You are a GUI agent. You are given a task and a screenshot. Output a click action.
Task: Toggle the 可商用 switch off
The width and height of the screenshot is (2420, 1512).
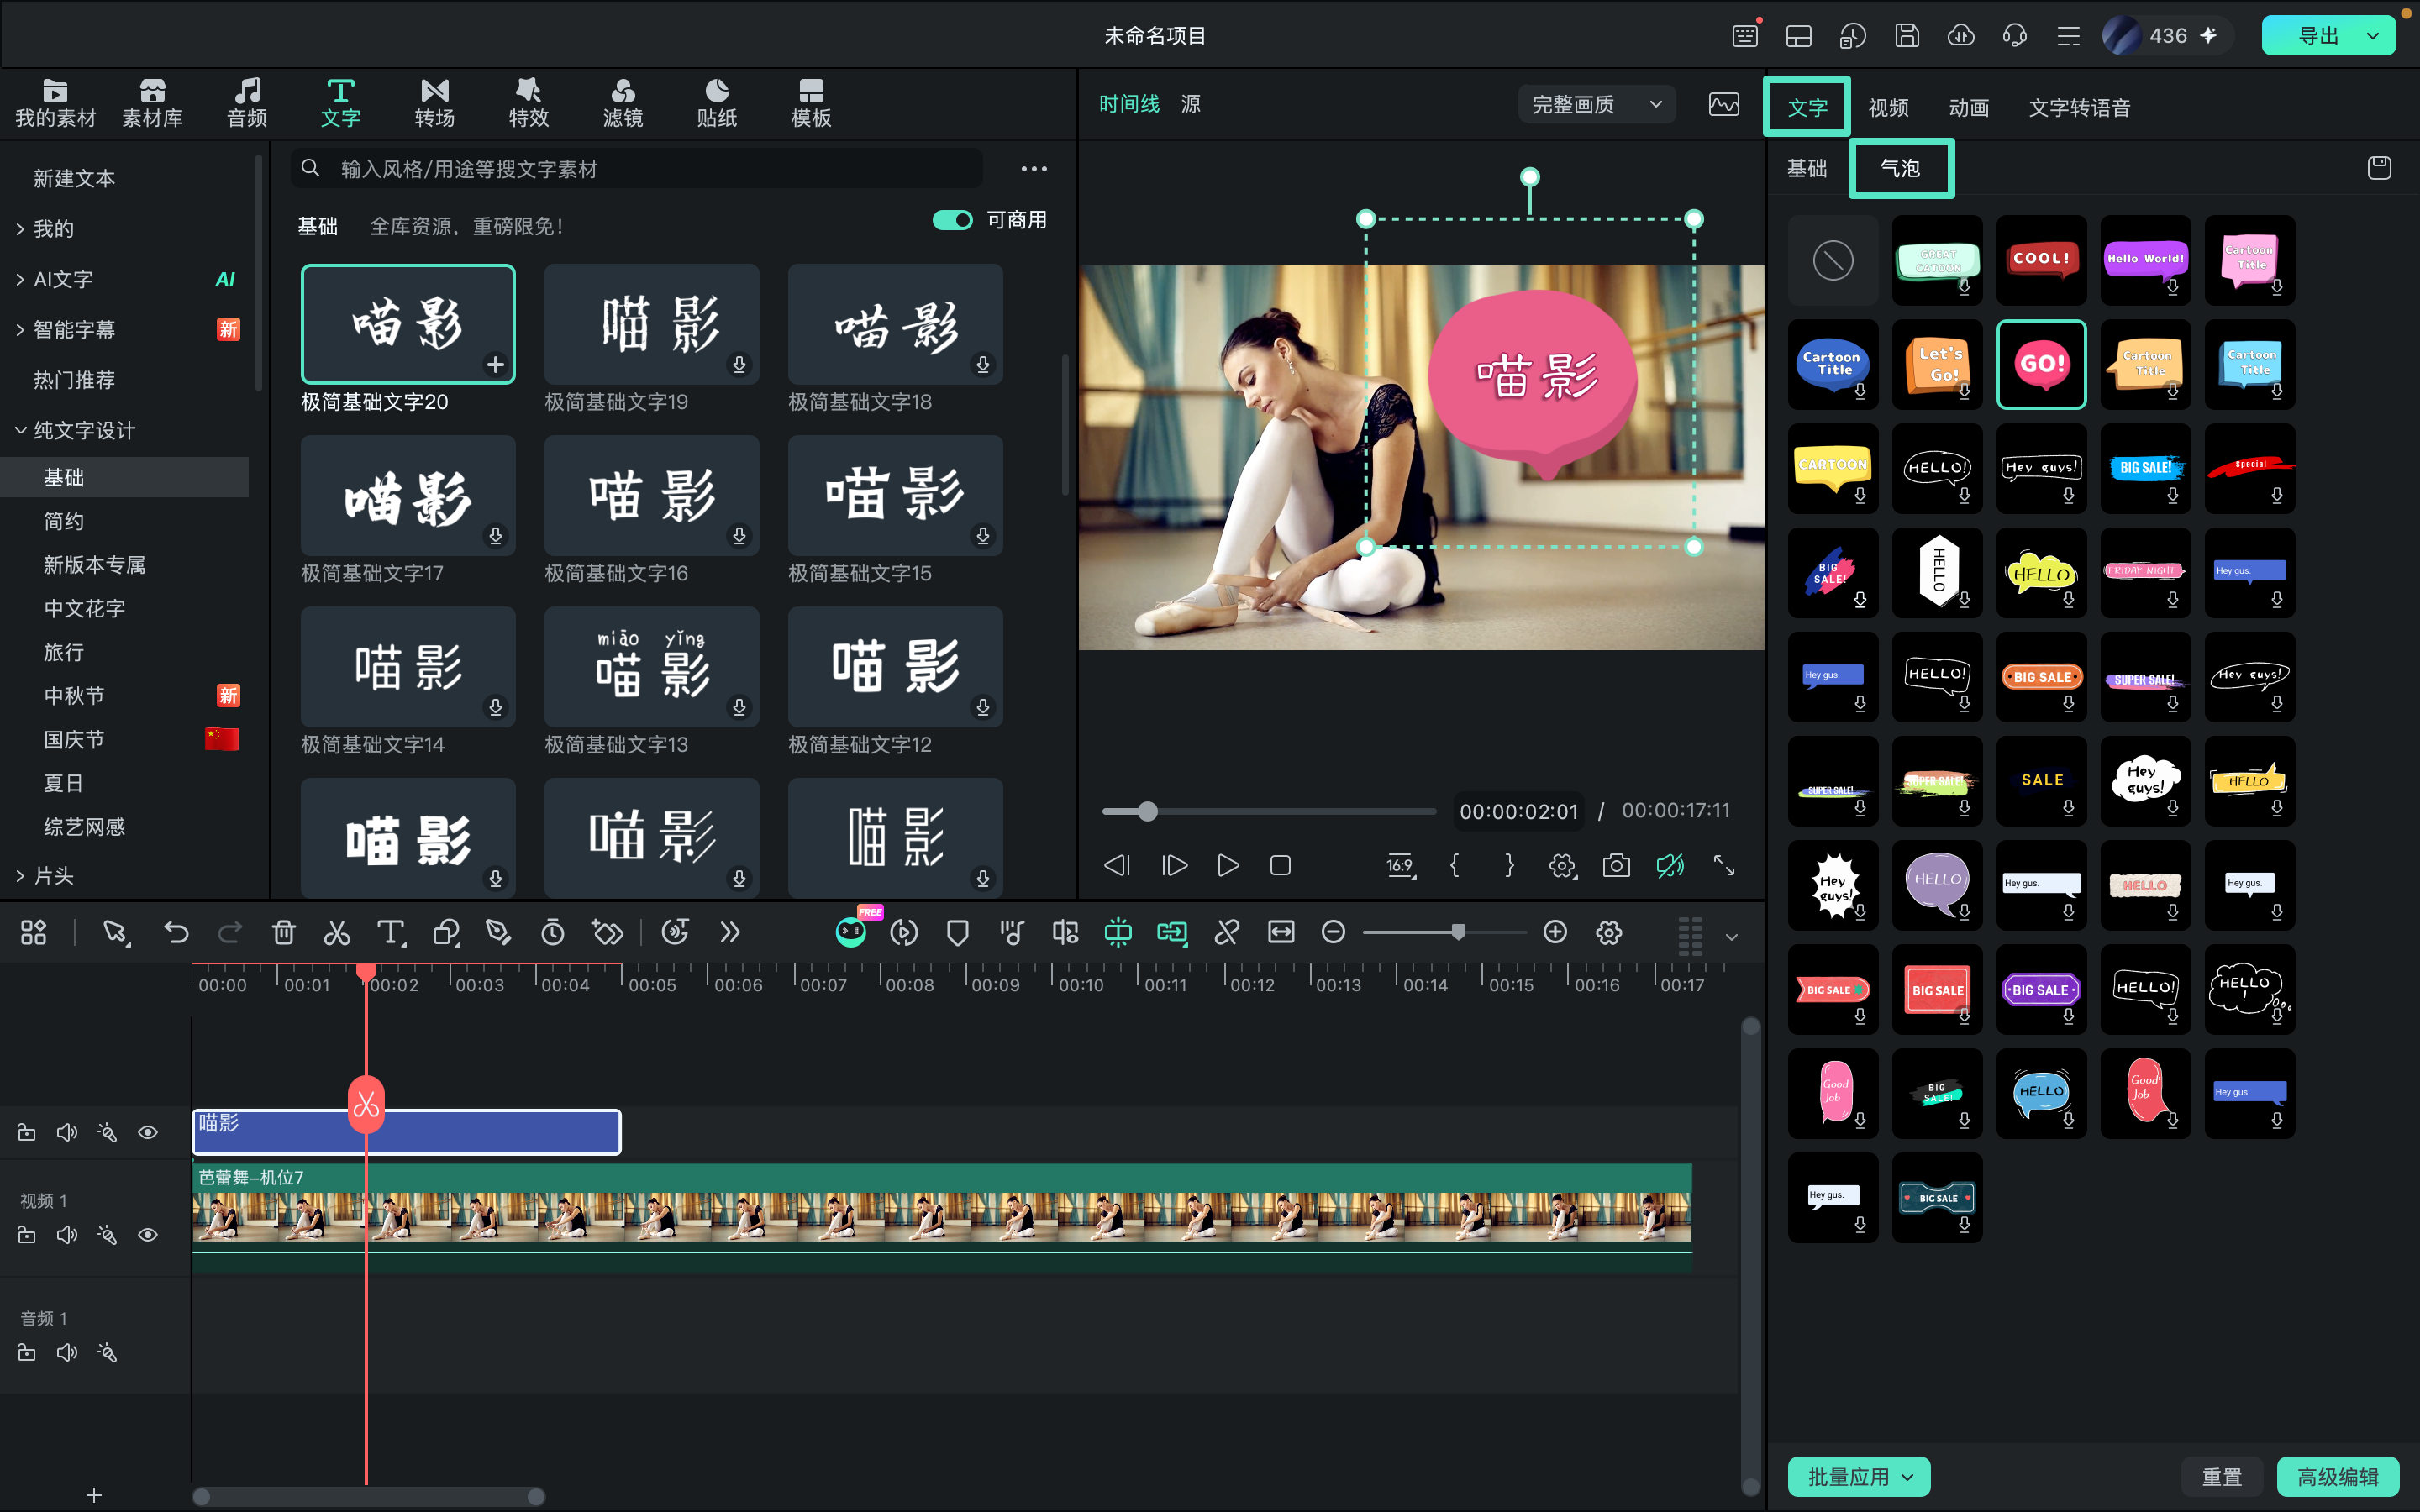[x=952, y=220]
